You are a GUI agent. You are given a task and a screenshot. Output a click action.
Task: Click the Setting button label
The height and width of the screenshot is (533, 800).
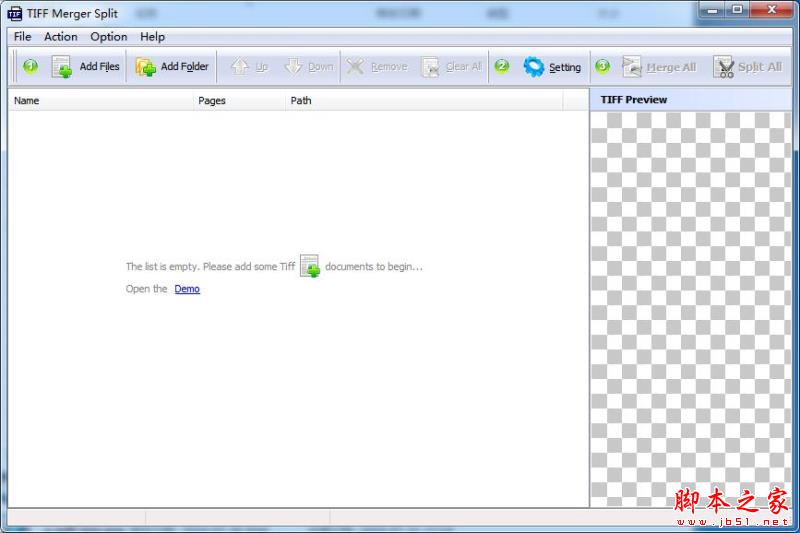(x=565, y=67)
